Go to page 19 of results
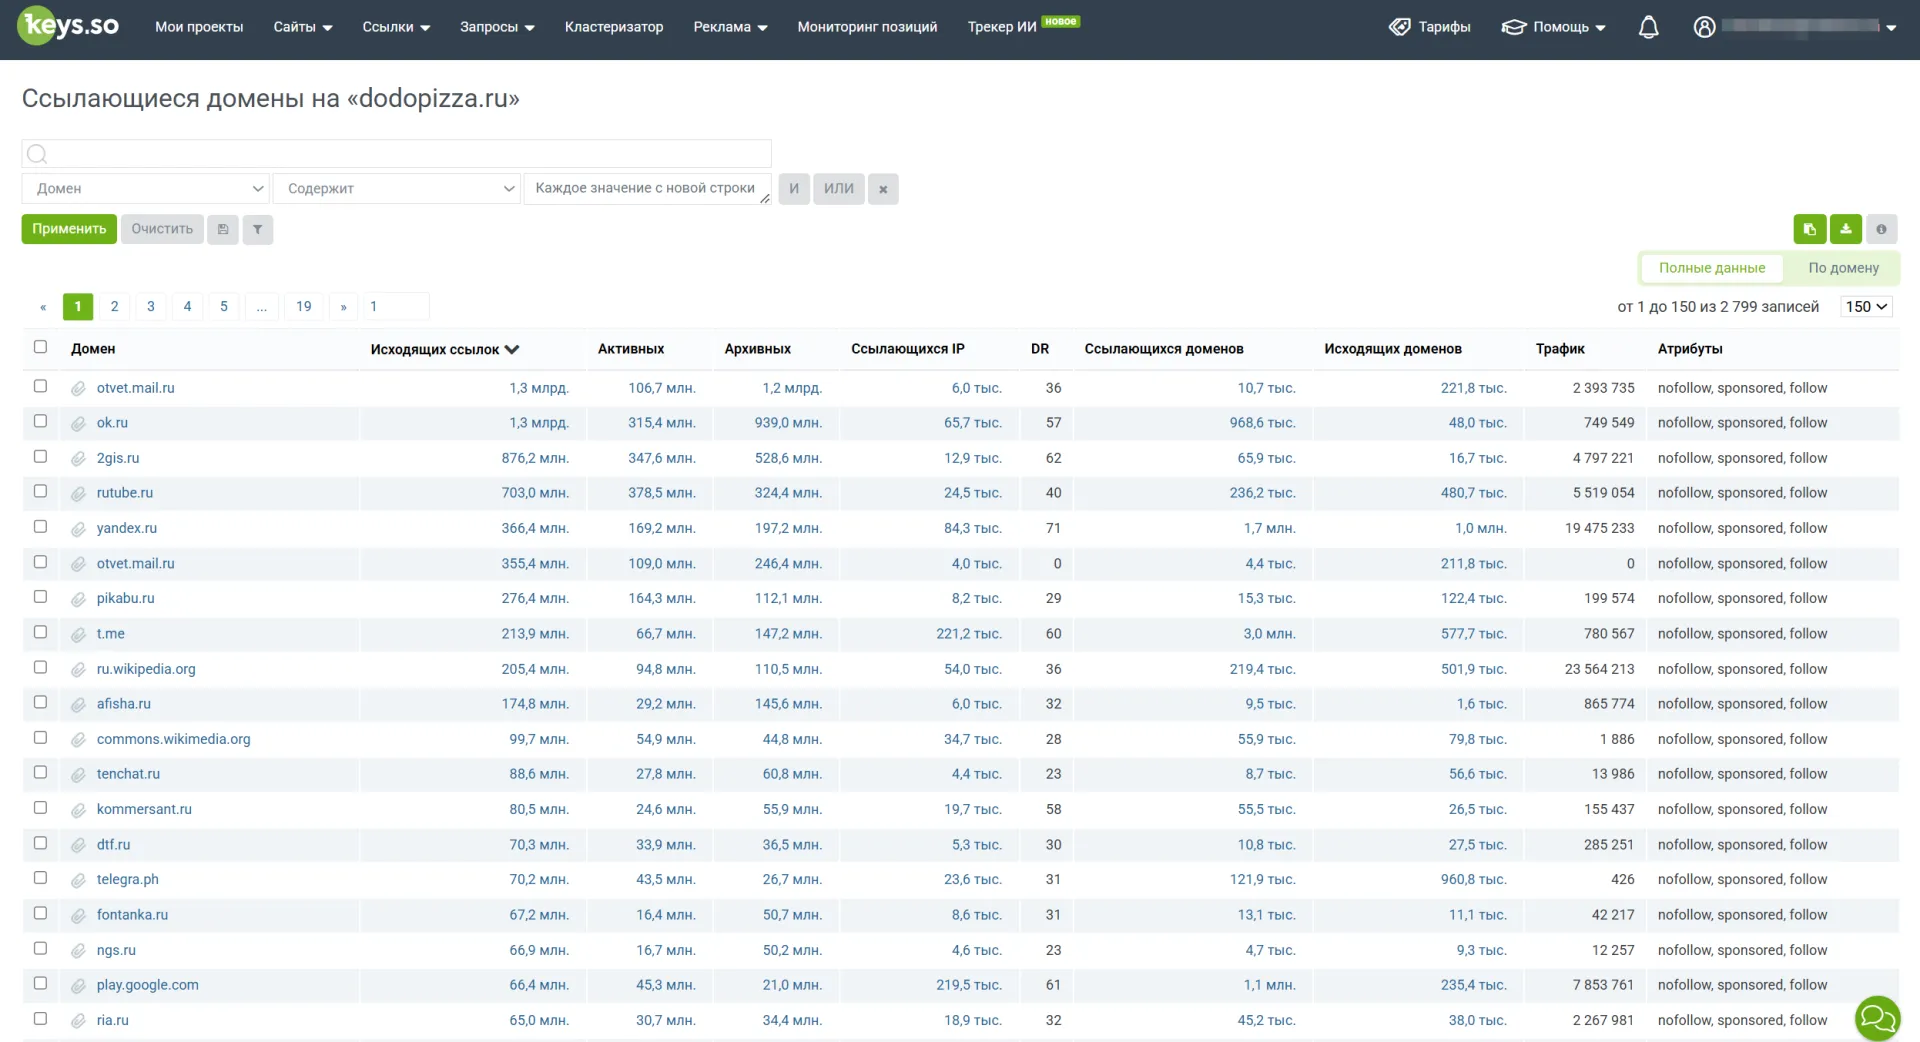This screenshot has width=1920, height=1042. (304, 307)
